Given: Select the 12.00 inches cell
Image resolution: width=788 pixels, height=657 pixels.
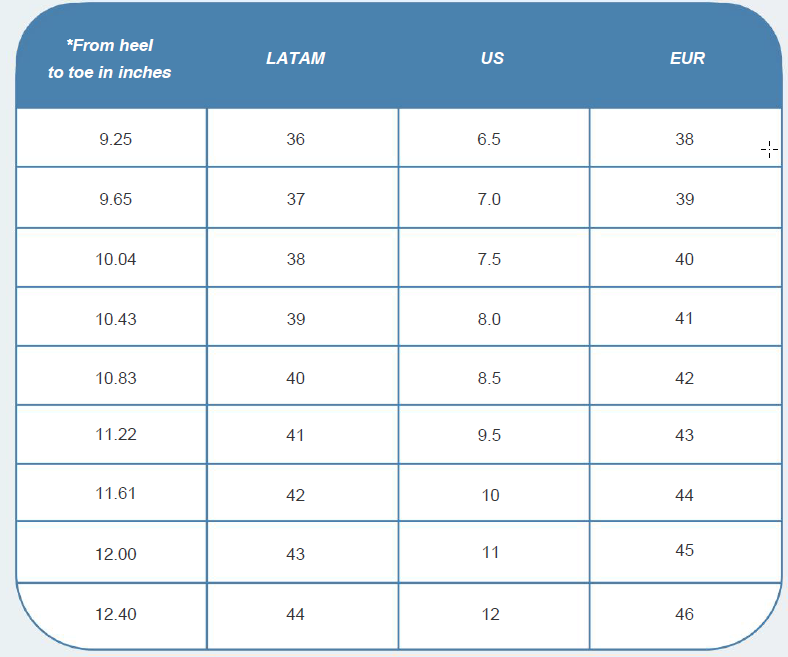Looking at the screenshot, I should 115,554.
